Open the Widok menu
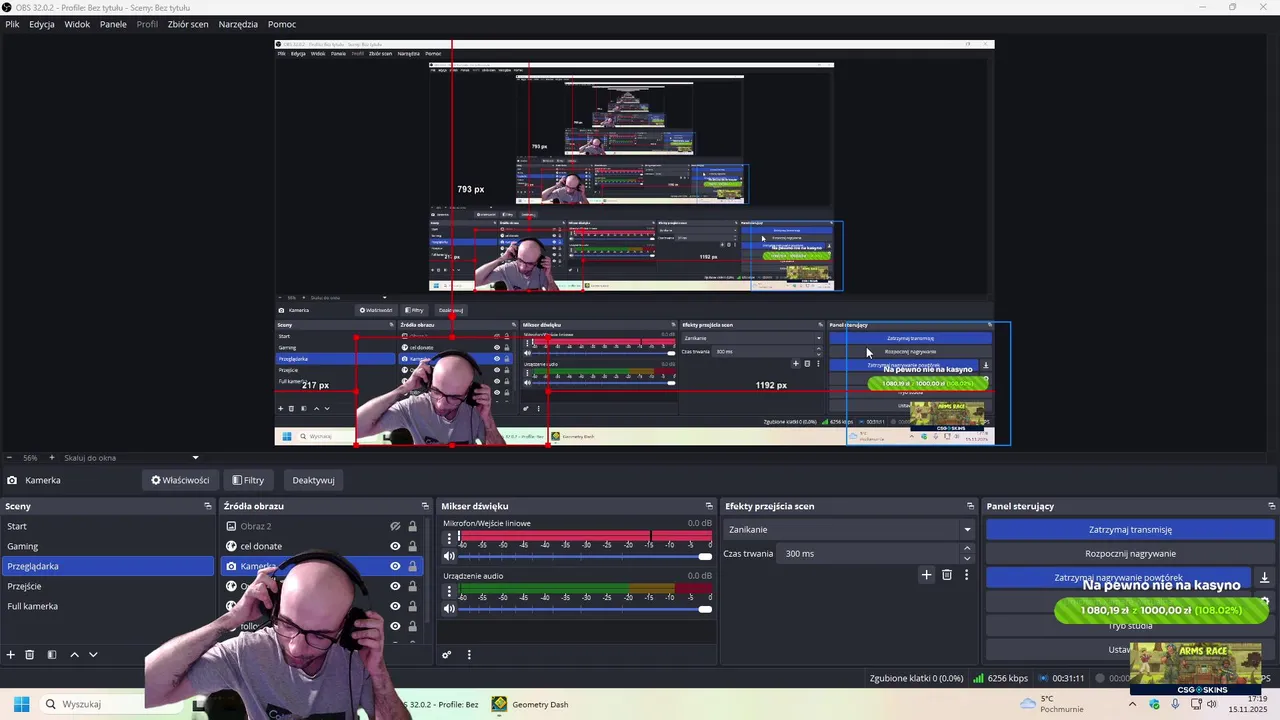The width and height of the screenshot is (1280, 720). tap(77, 24)
